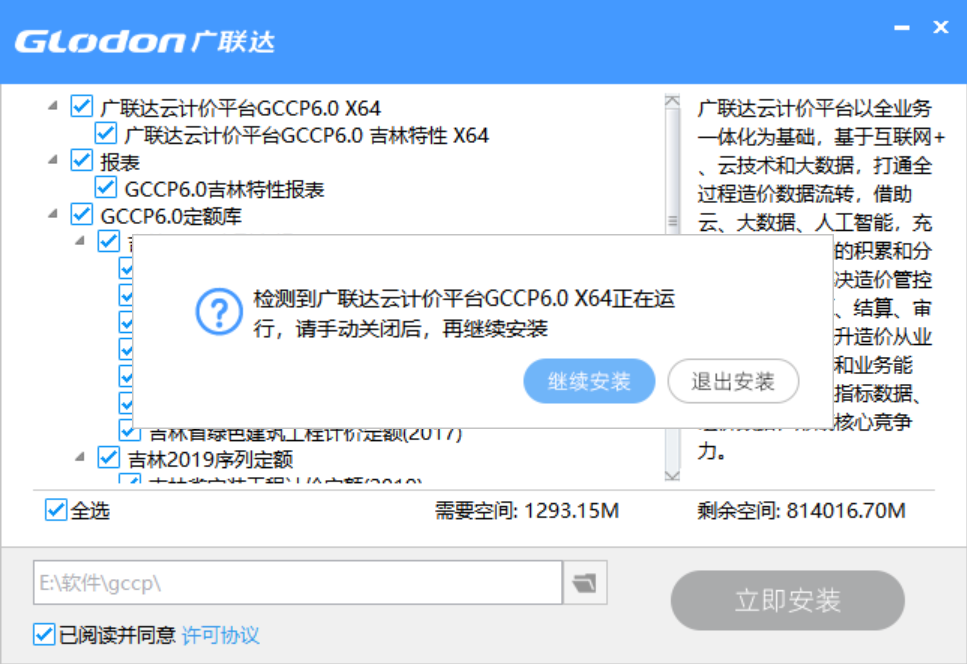Click 剩余空间: 814016.70M text
This screenshot has height=664, width=967.
[801, 510]
